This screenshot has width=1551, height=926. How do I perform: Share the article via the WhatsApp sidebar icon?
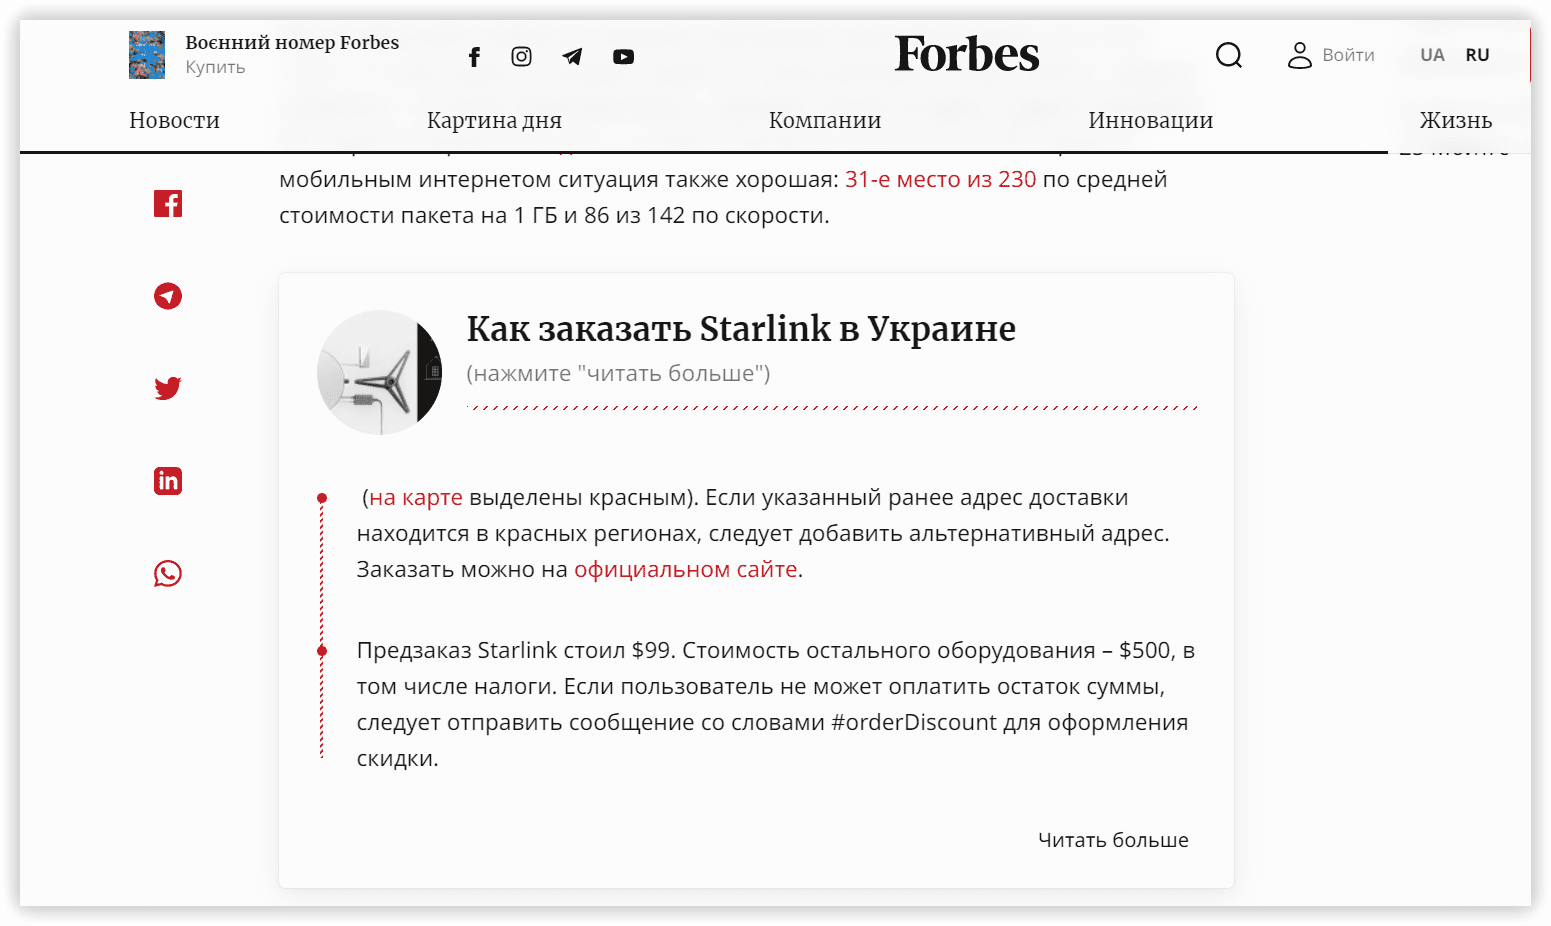(x=168, y=574)
